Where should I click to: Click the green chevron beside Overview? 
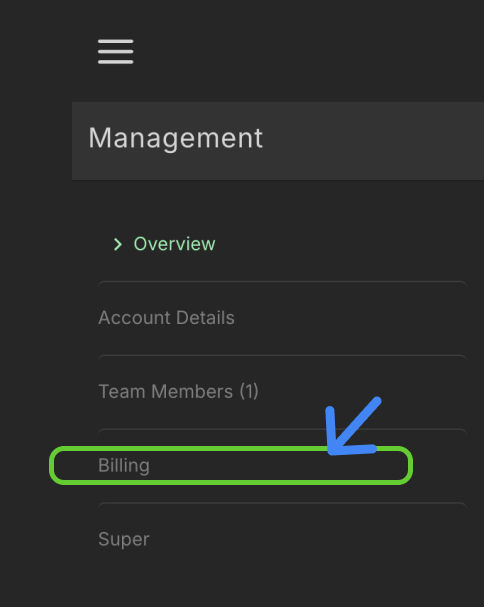coord(118,244)
